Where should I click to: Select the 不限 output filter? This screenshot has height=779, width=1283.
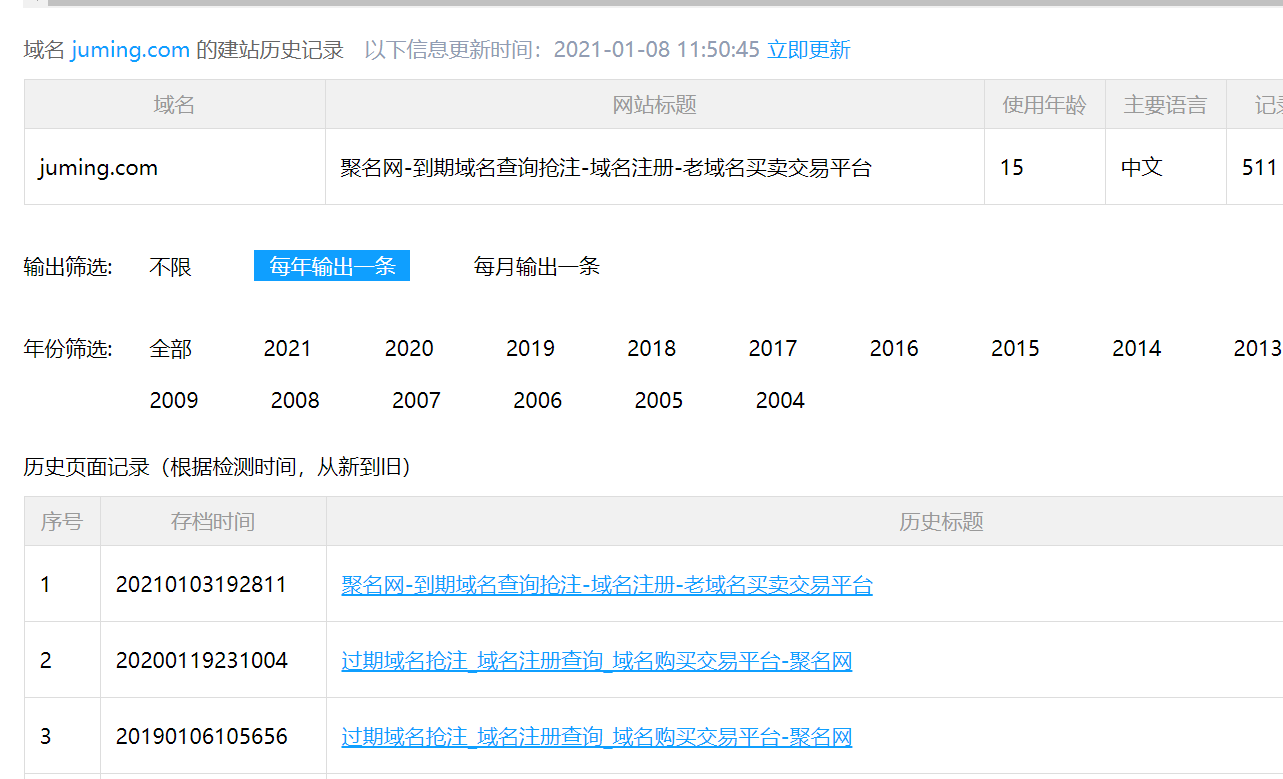coord(170,267)
